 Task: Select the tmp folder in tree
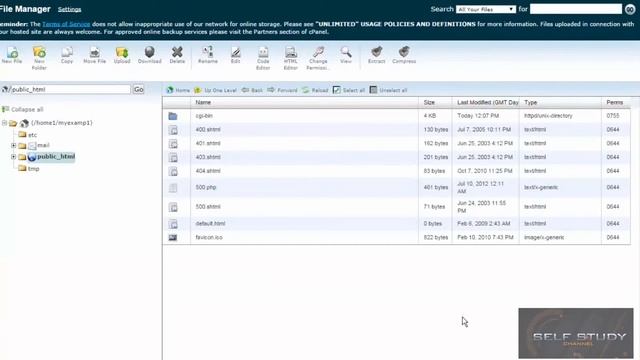tap(33, 169)
